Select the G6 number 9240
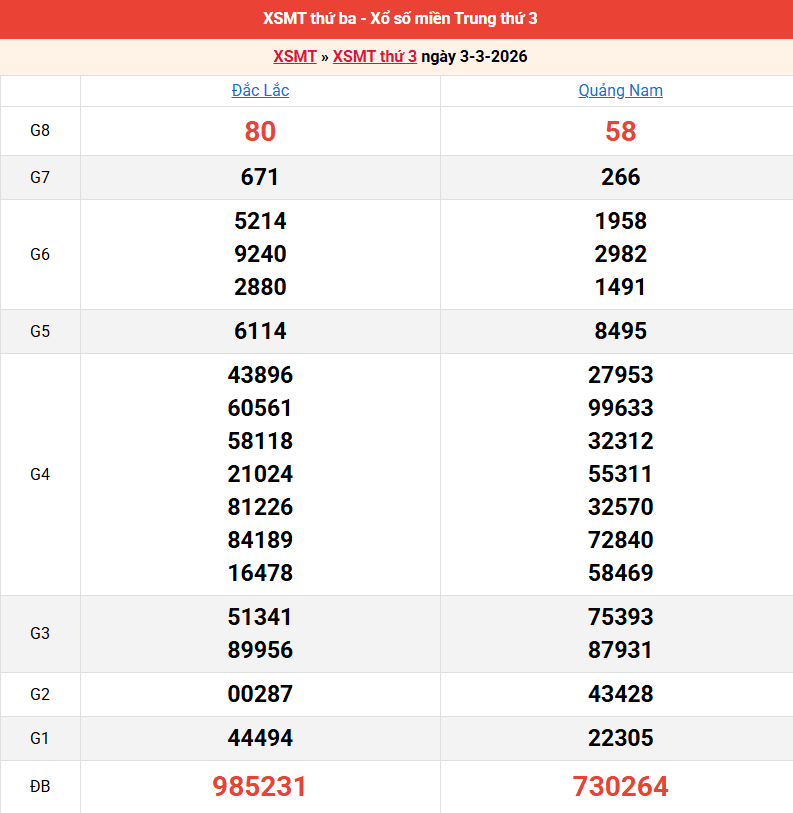Viewport: 793px width, 813px height. (260, 254)
